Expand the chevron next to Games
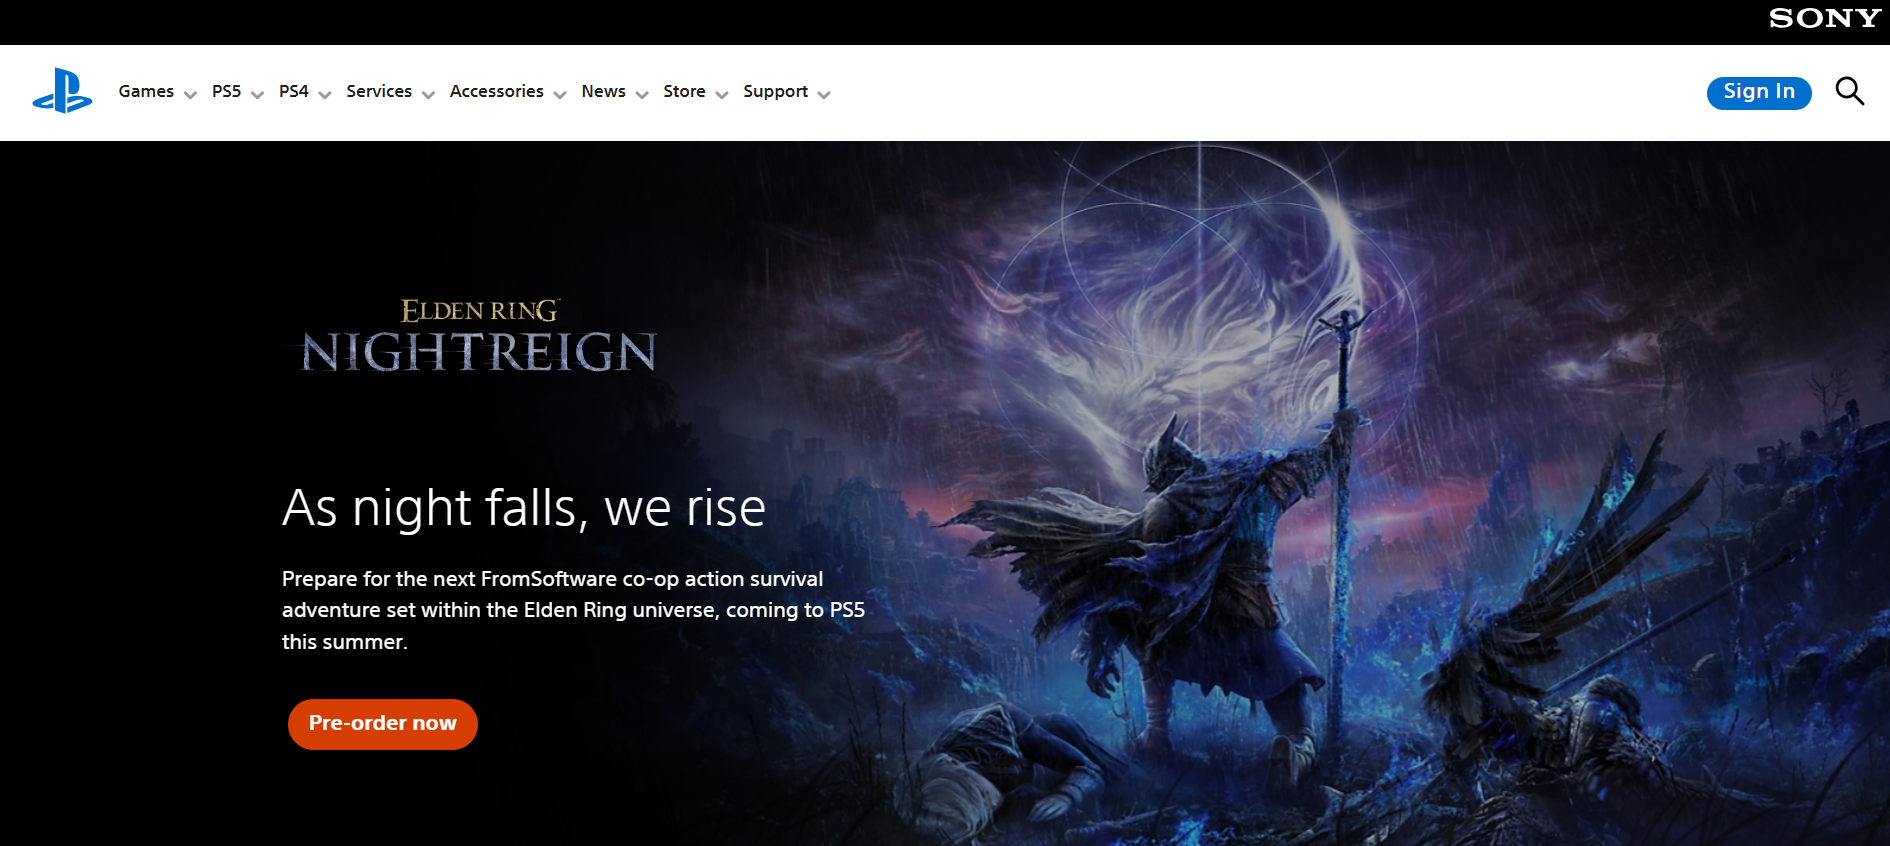The height and width of the screenshot is (846, 1890). click(190, 95)
